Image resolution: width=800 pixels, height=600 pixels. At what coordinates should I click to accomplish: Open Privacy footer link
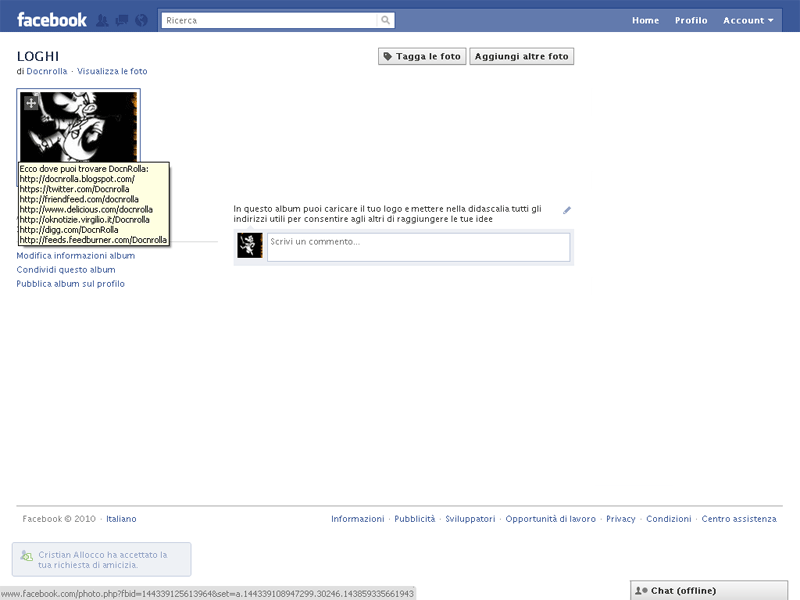(x=620, y=519)
